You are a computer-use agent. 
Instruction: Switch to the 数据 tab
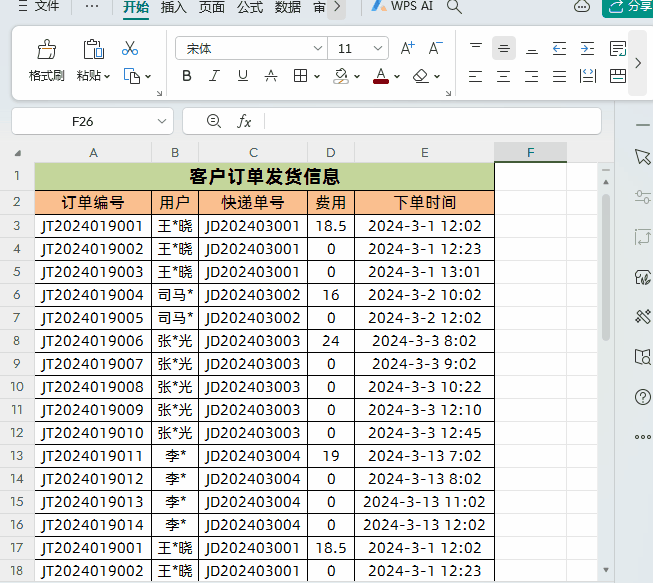288,7
